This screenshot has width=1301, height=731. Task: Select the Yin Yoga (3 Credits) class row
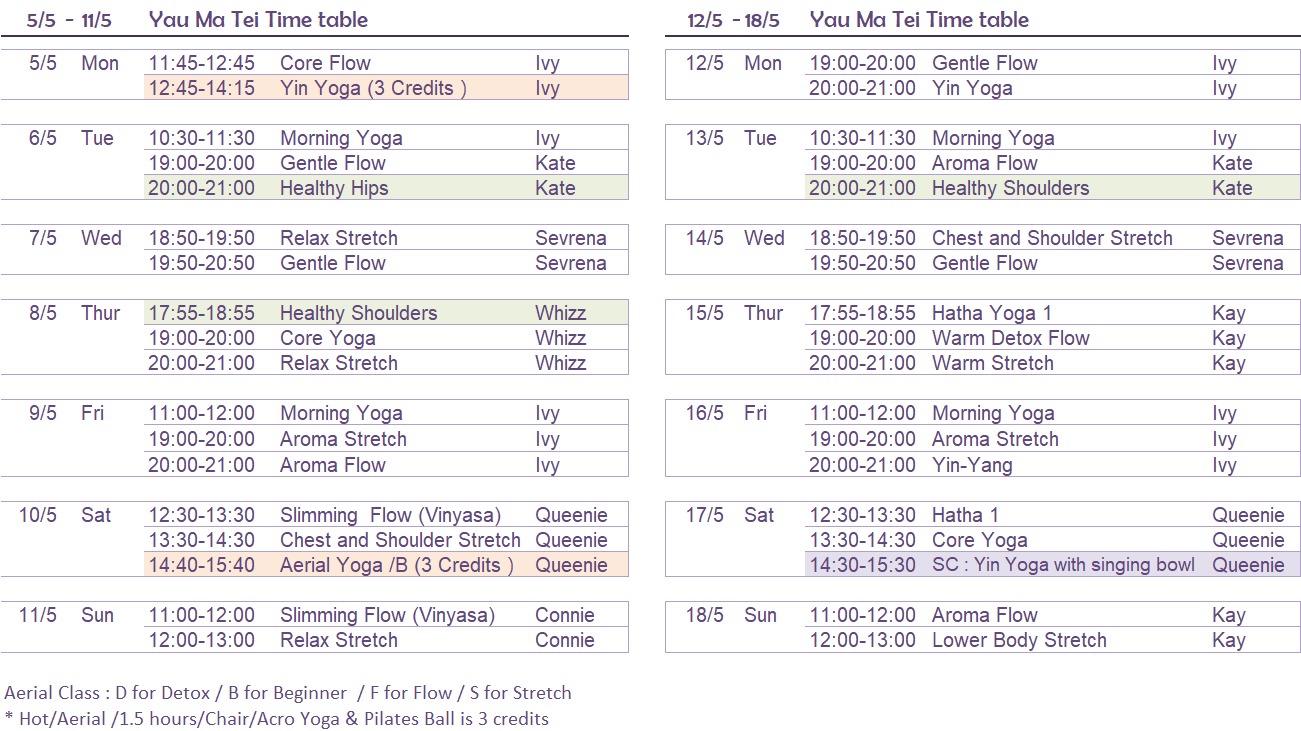pyautogui.click(x=386, y=88)
